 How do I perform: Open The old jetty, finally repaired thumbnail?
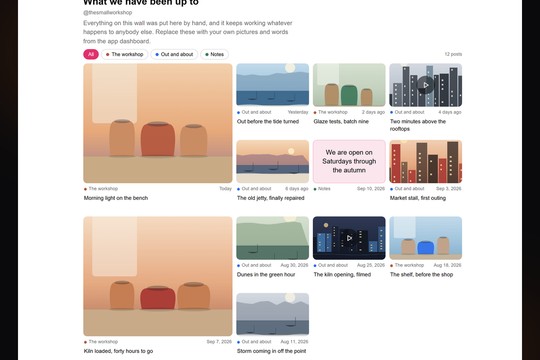[x=272, y=161]
